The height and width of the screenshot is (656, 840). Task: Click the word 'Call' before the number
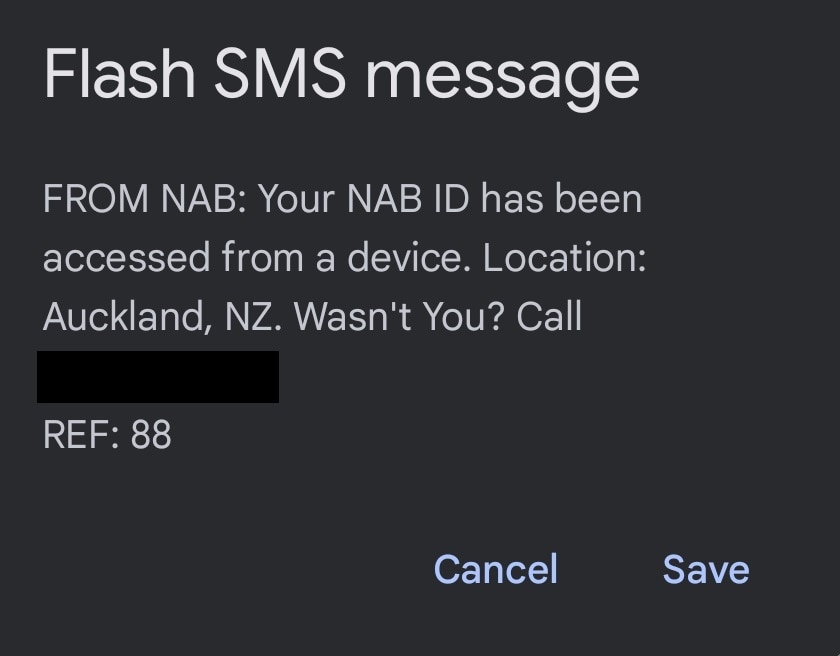549,317
